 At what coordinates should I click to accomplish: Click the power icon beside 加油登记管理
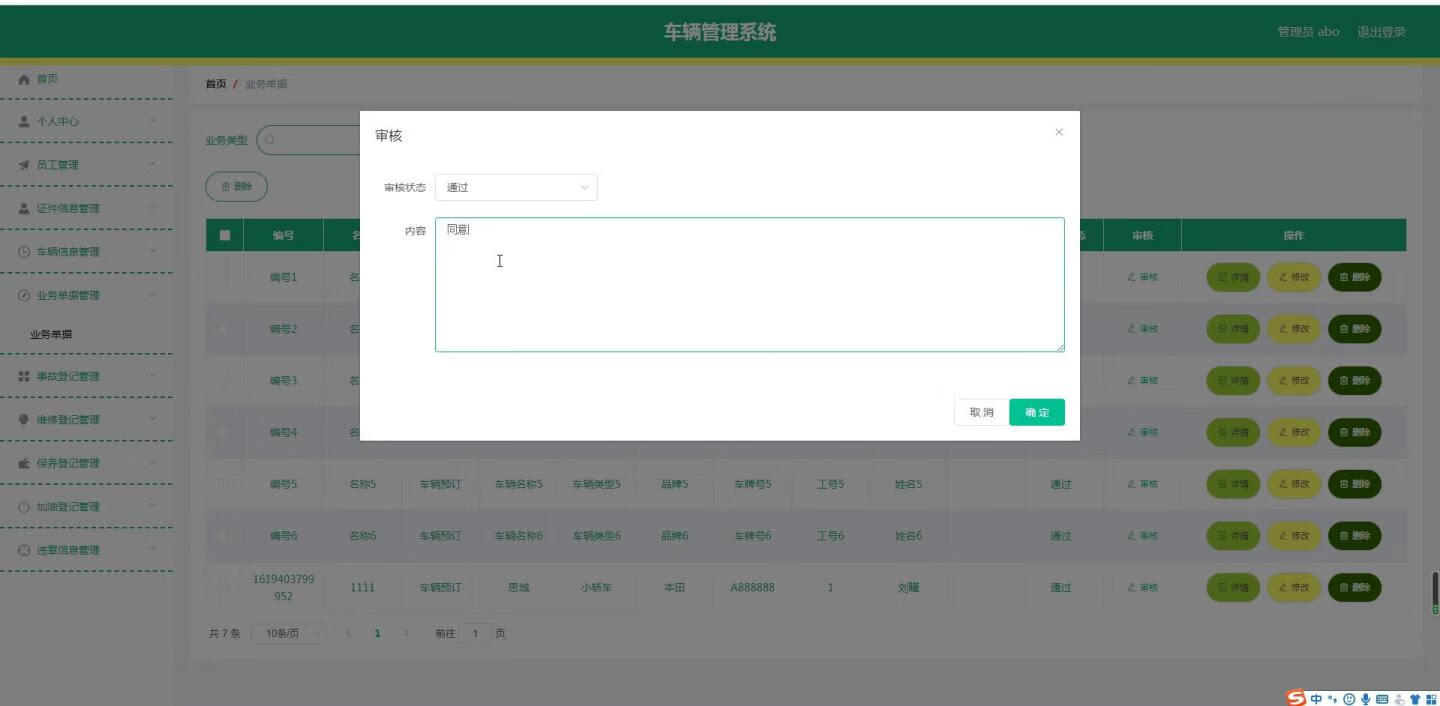[24, 506]
